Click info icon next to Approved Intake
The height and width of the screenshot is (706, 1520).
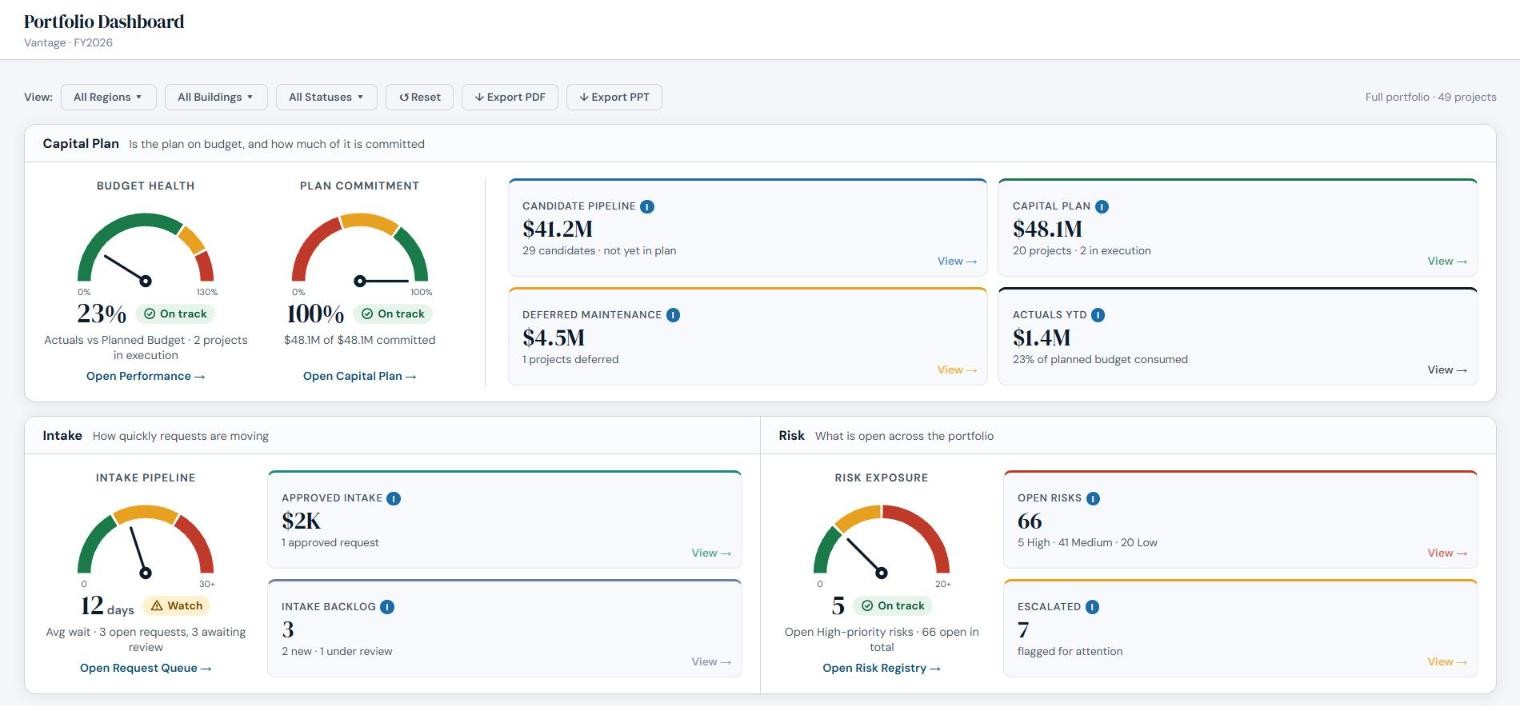pyautogui.click(x=394, y=498)
